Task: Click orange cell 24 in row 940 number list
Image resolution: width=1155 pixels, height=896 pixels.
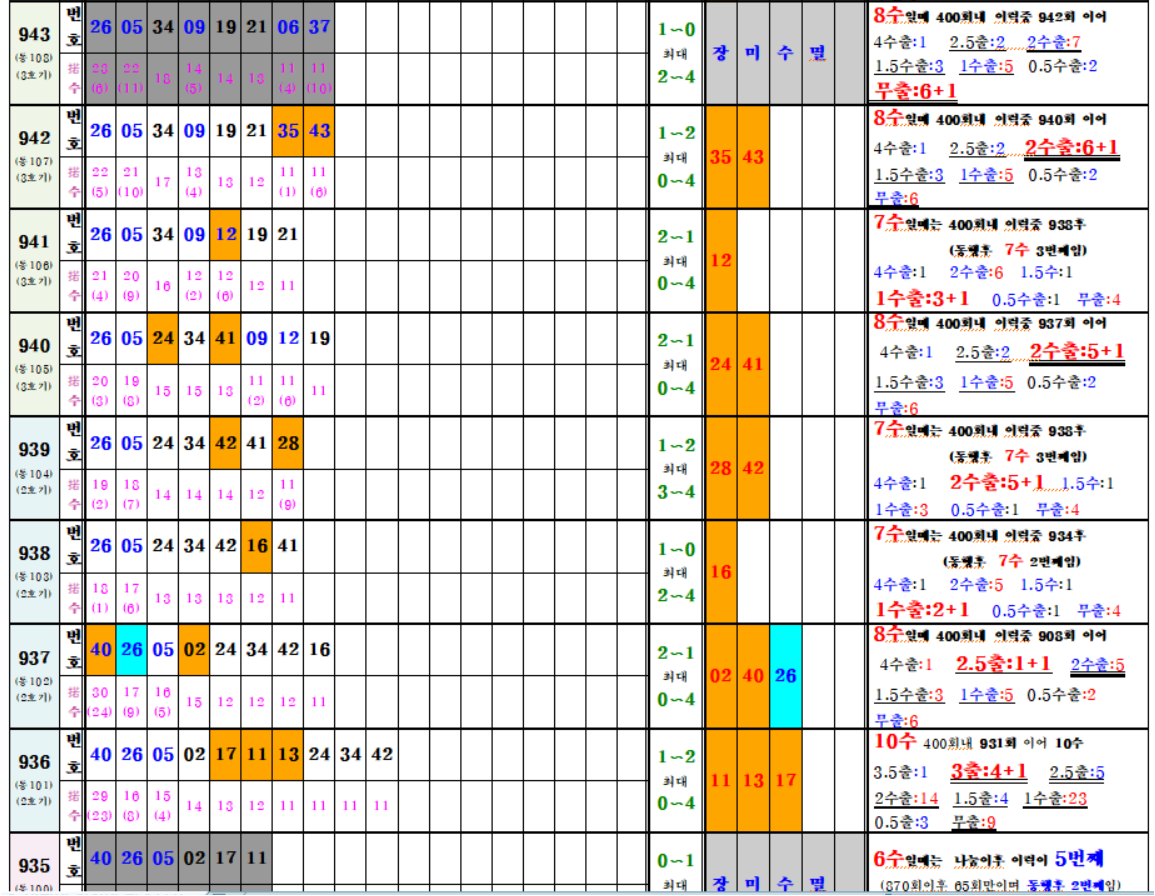Action: coord(163,339)
